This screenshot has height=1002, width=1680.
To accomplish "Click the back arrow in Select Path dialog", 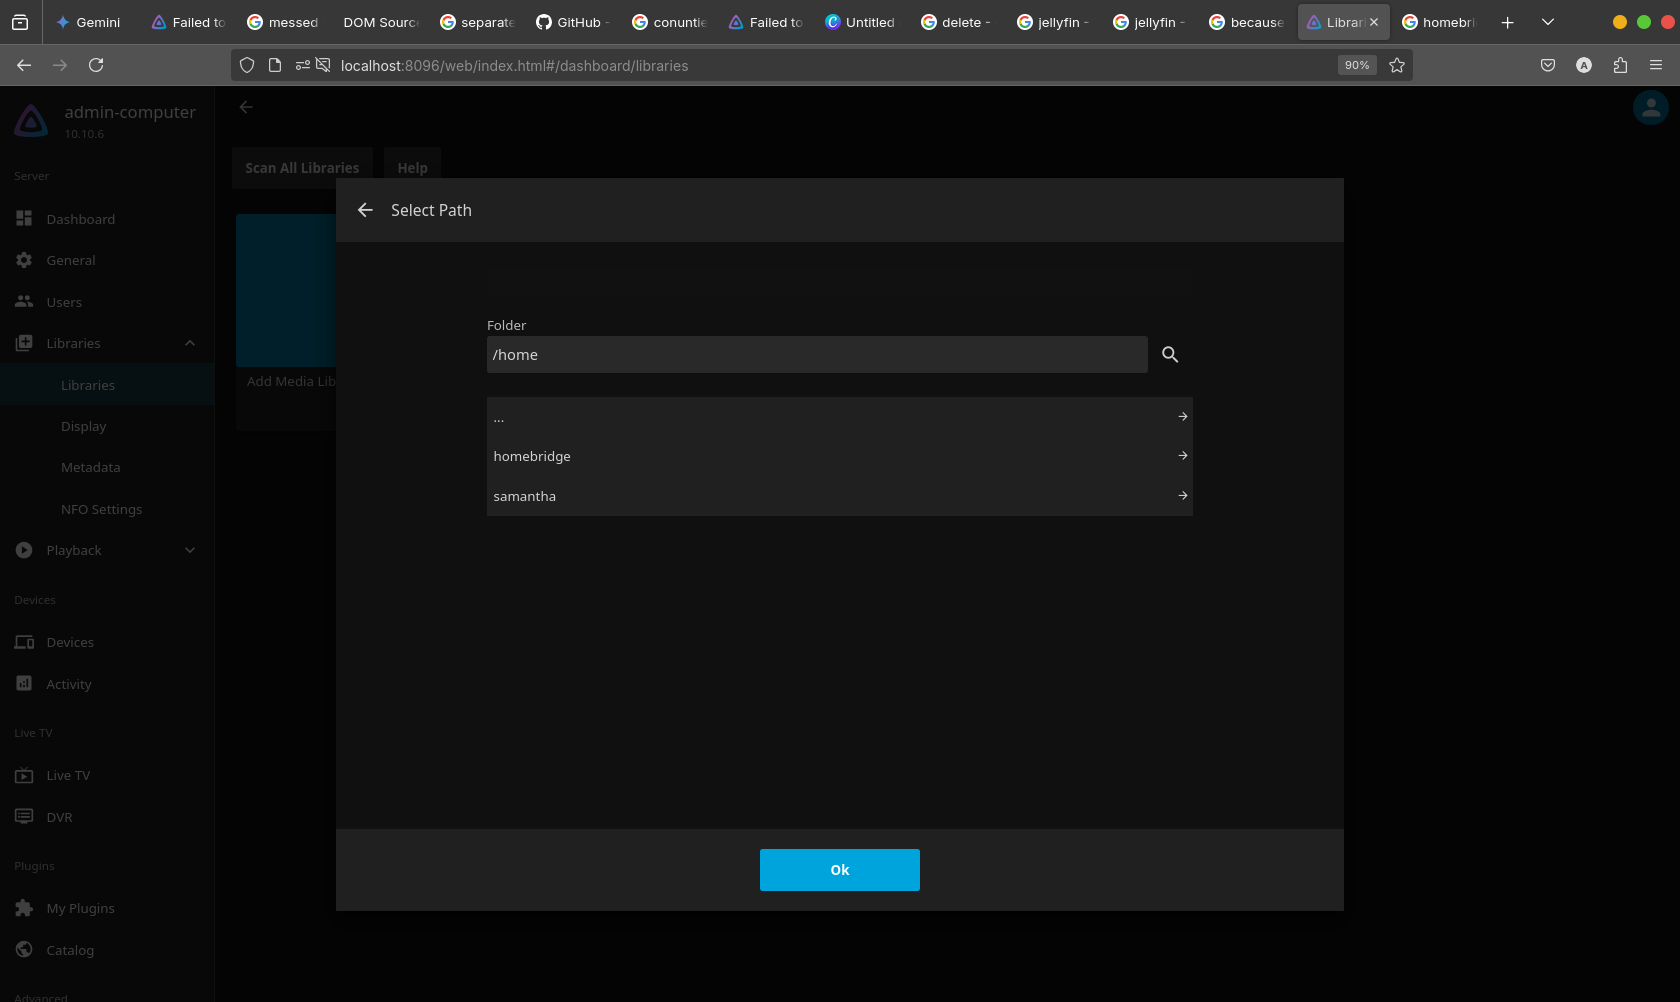I will pyautogui.click(x=365, y=210).
